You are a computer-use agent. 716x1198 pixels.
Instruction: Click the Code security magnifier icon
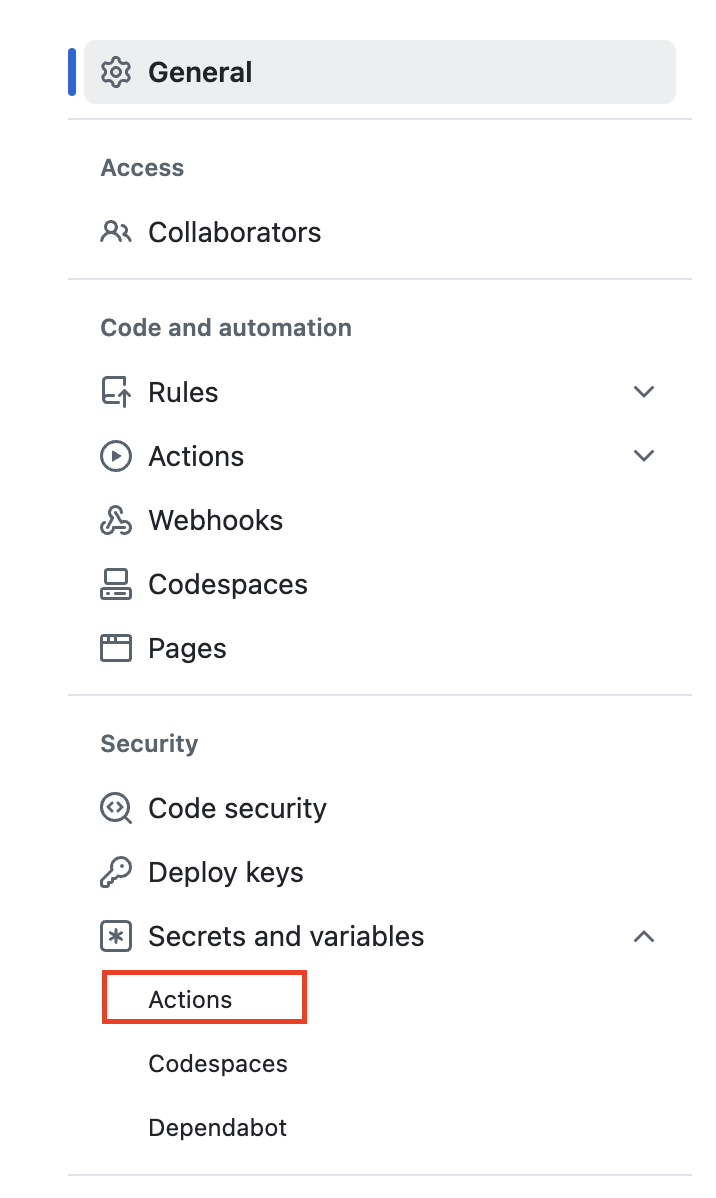point(116,808)
